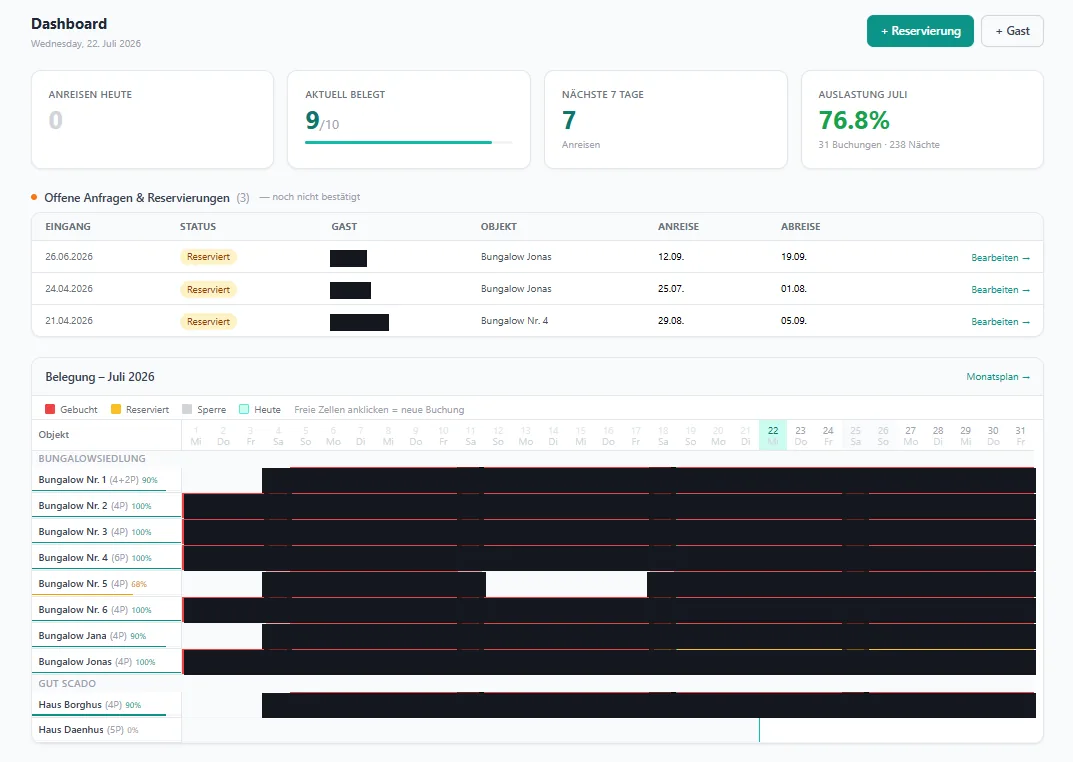Open Bearbeiten link for 21.04.2026 entry
The height and width of the screenshot is (762, 1073).
[x=1000, y=321]
